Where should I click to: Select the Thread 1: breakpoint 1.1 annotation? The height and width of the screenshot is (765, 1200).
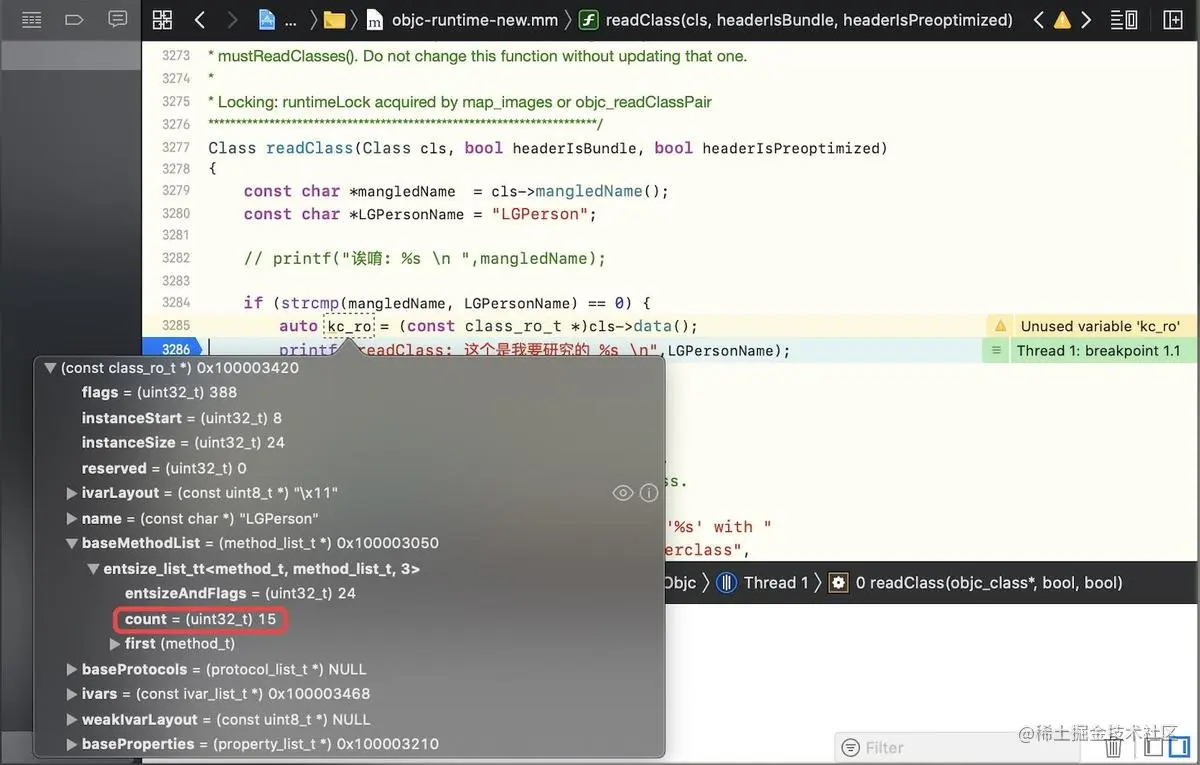coord(1098,350)
